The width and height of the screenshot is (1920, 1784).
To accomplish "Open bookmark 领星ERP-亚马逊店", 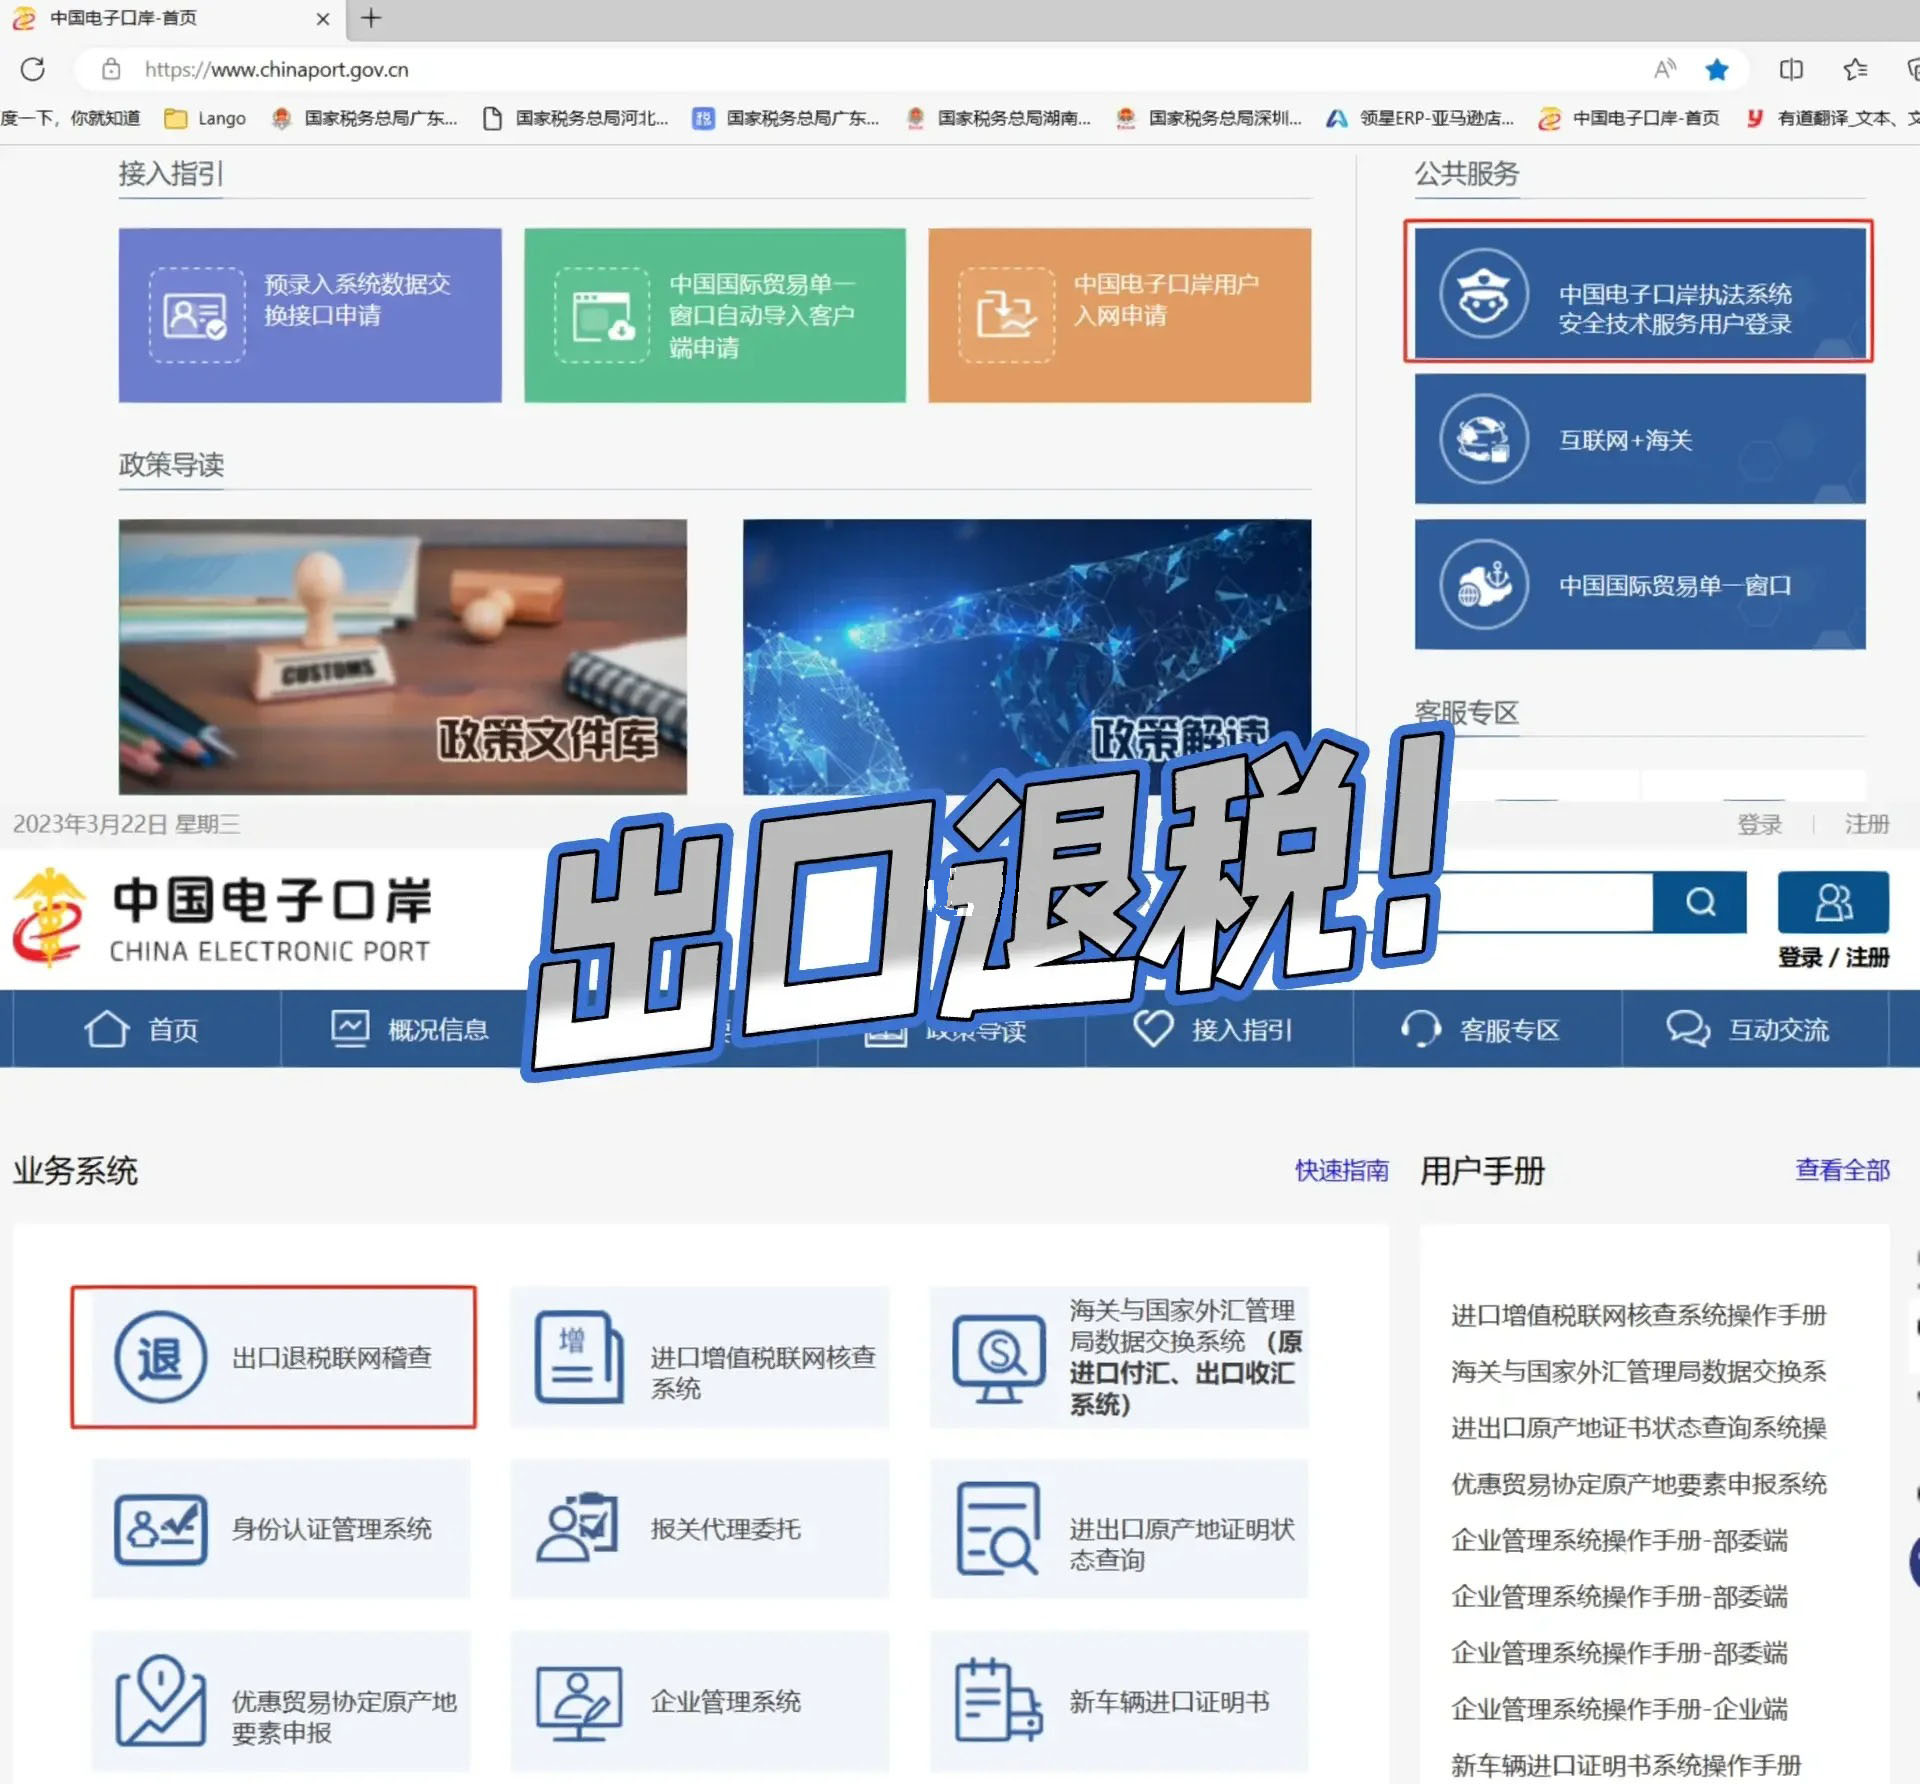I will pos(1420,118).
